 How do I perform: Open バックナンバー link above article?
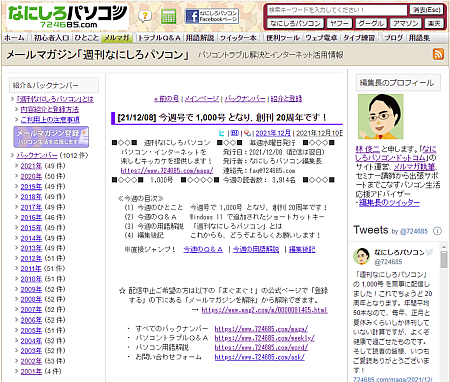pyautogui.click(x=245, y=99)
